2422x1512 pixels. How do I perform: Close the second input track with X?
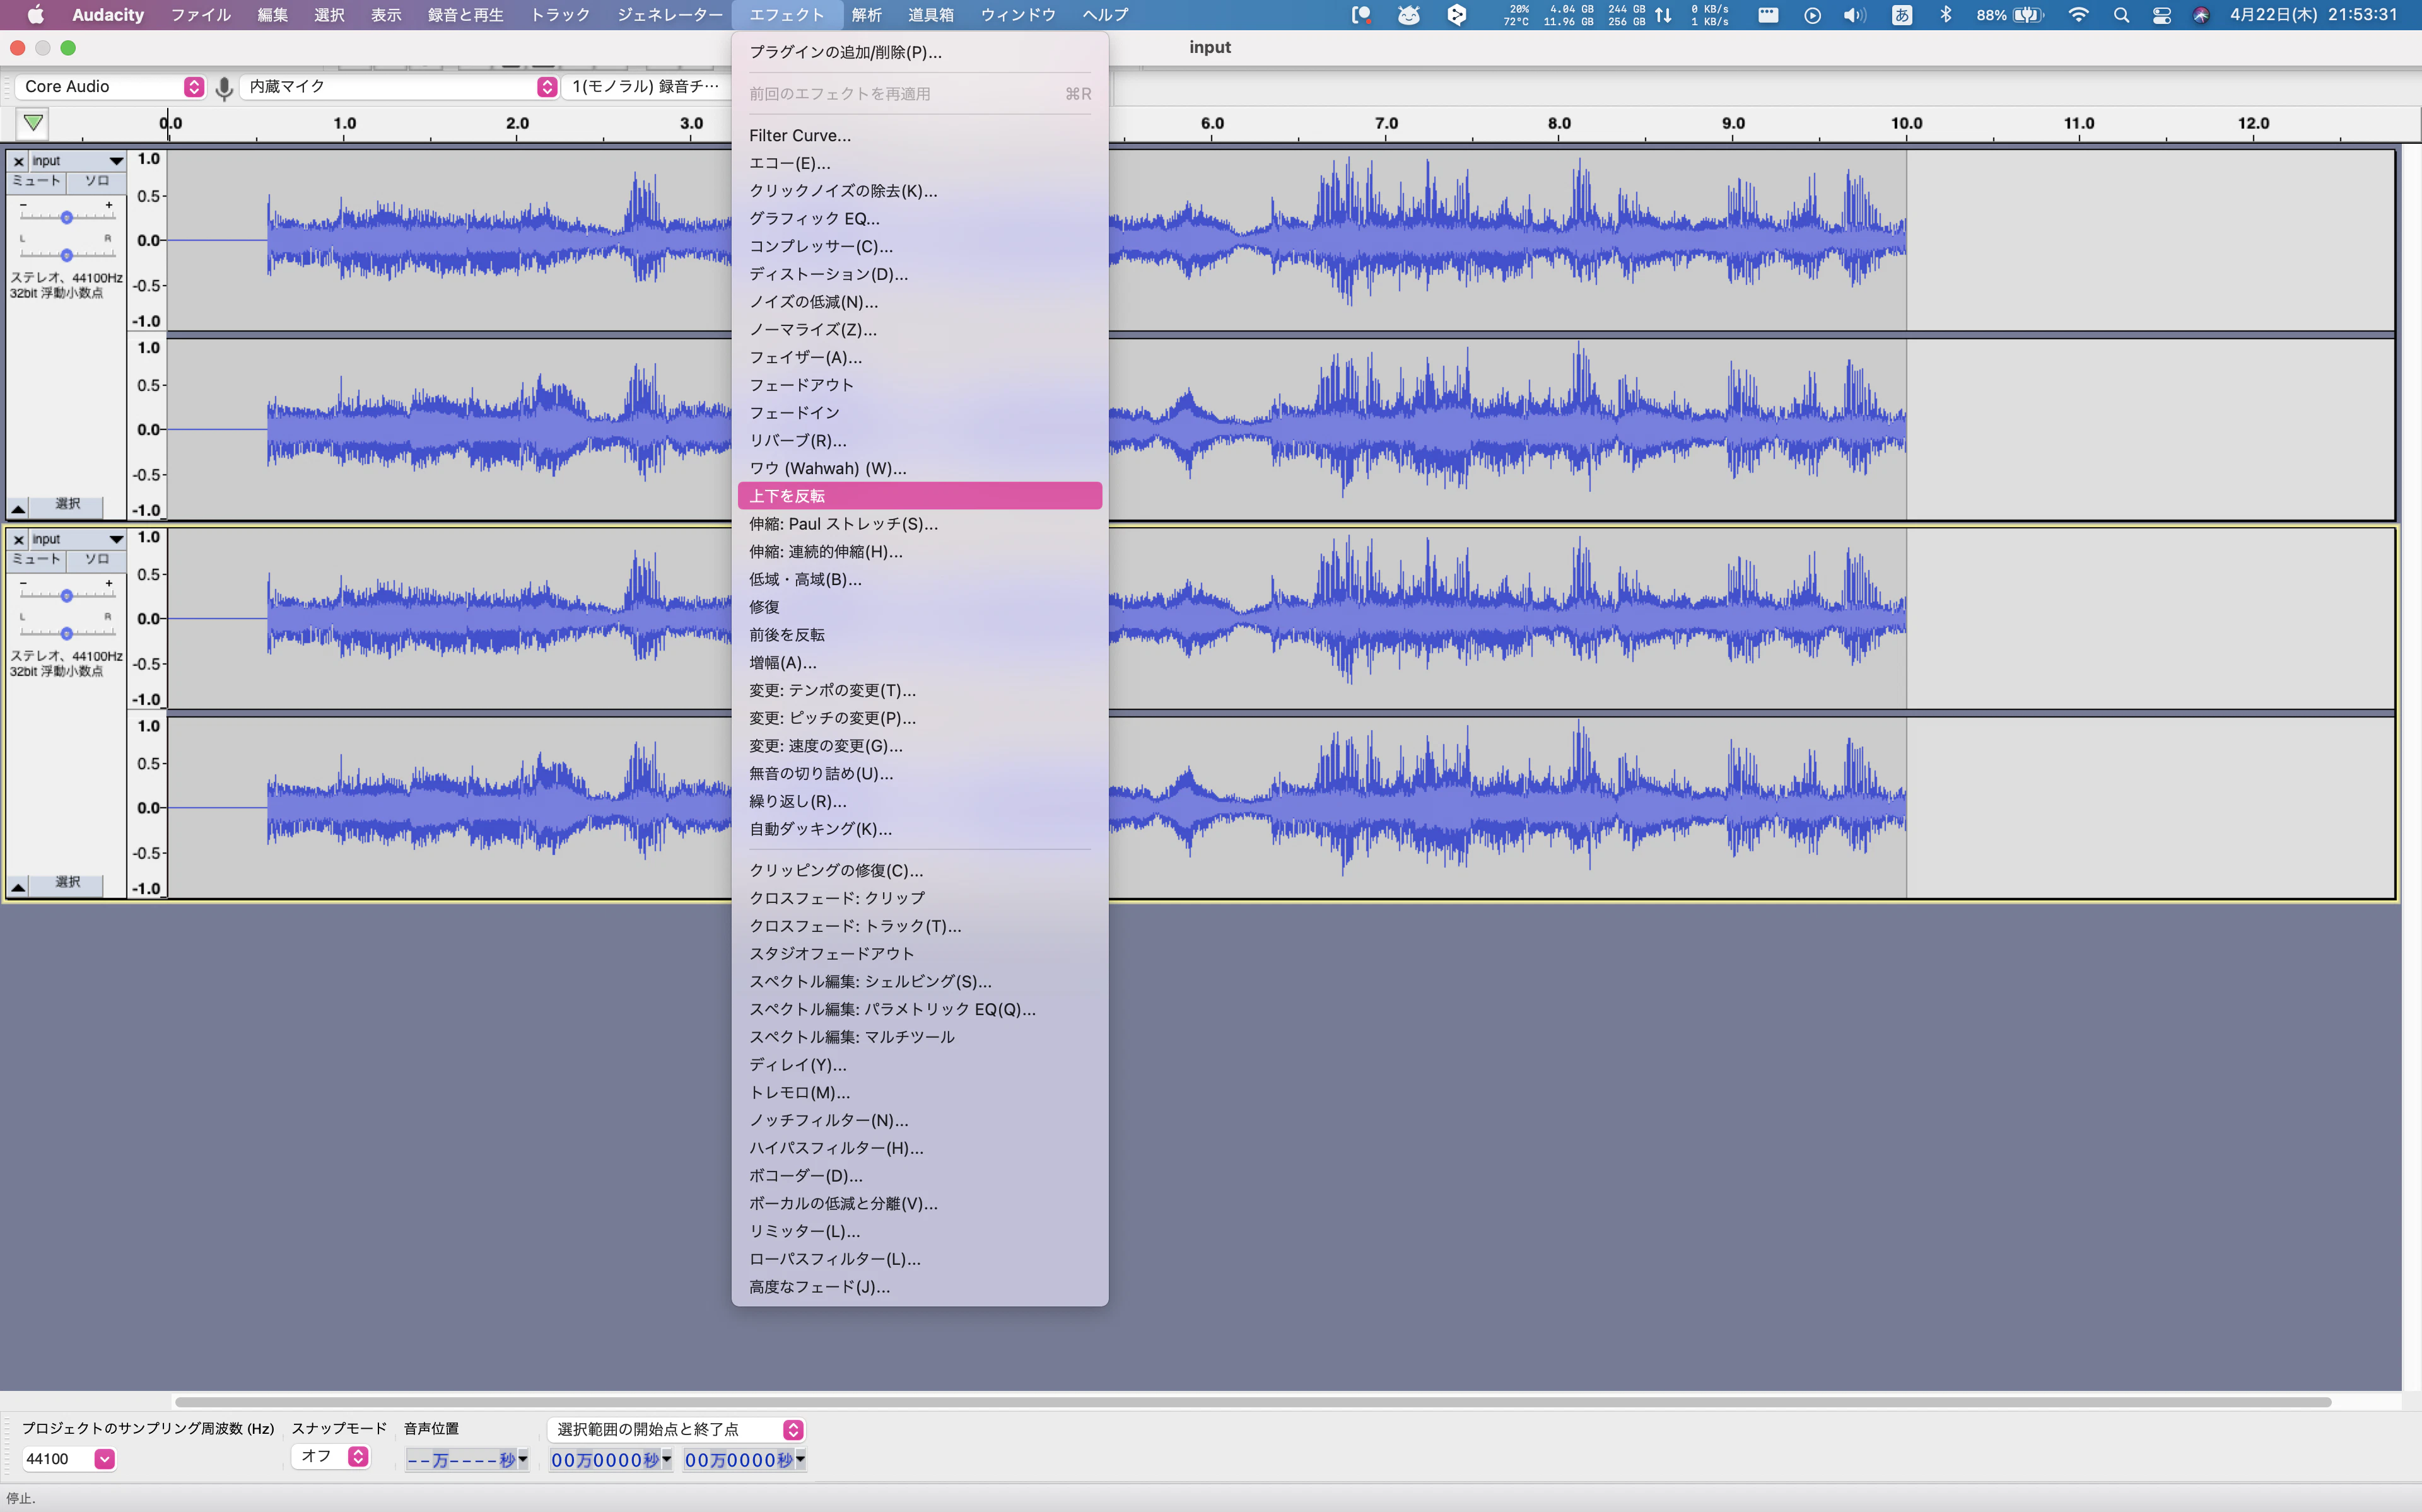18,540
